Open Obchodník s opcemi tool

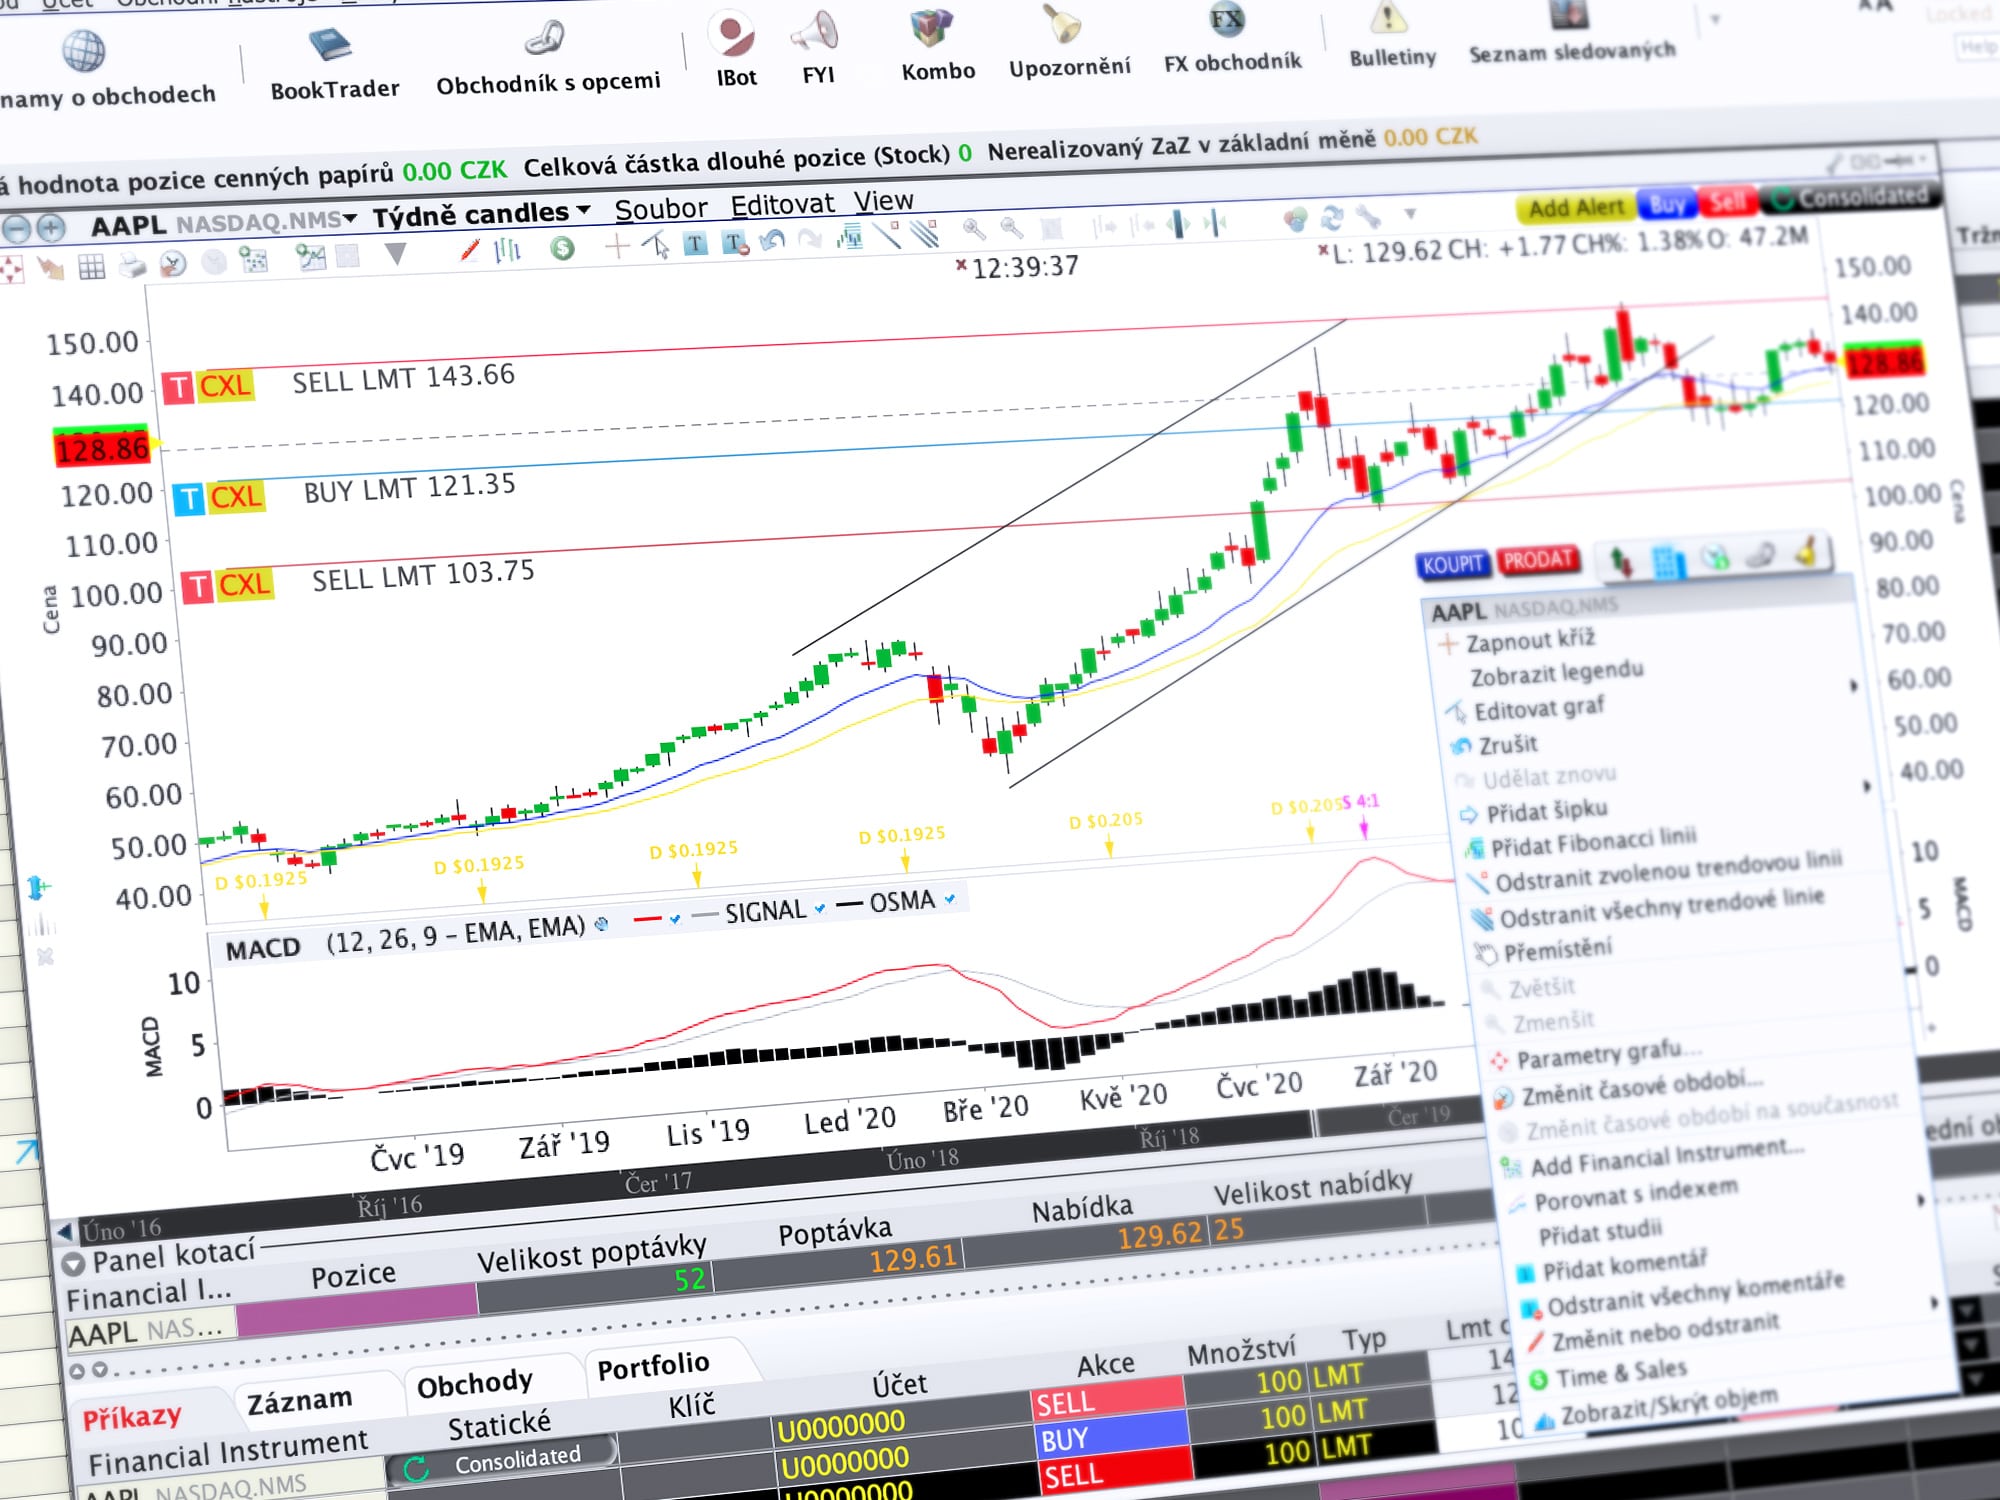pyautogui.click(x=548, y=60)
